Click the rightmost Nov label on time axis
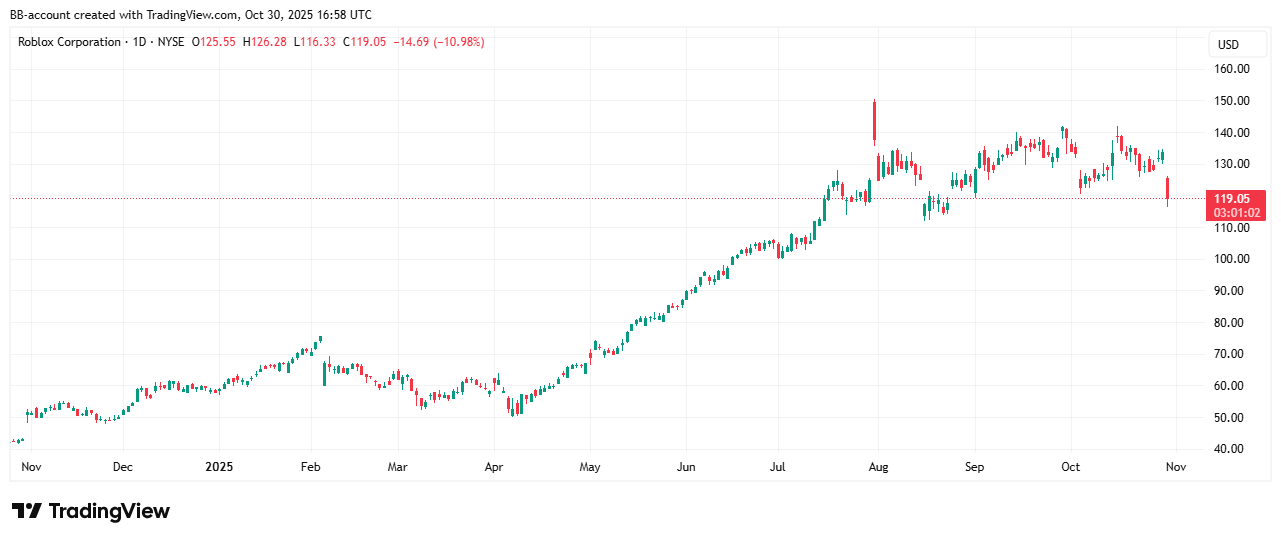 coord(1175,467)
